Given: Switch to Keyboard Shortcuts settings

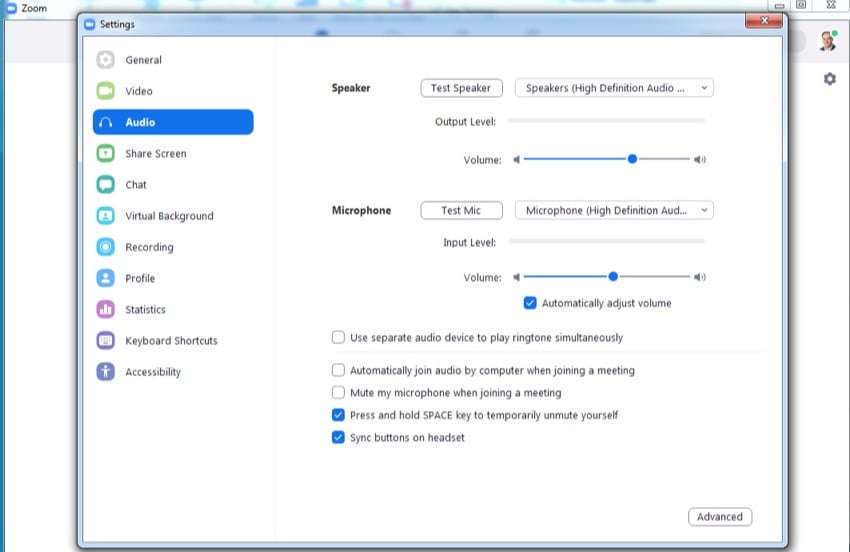Looking at the screenshot, I should 171,341.
